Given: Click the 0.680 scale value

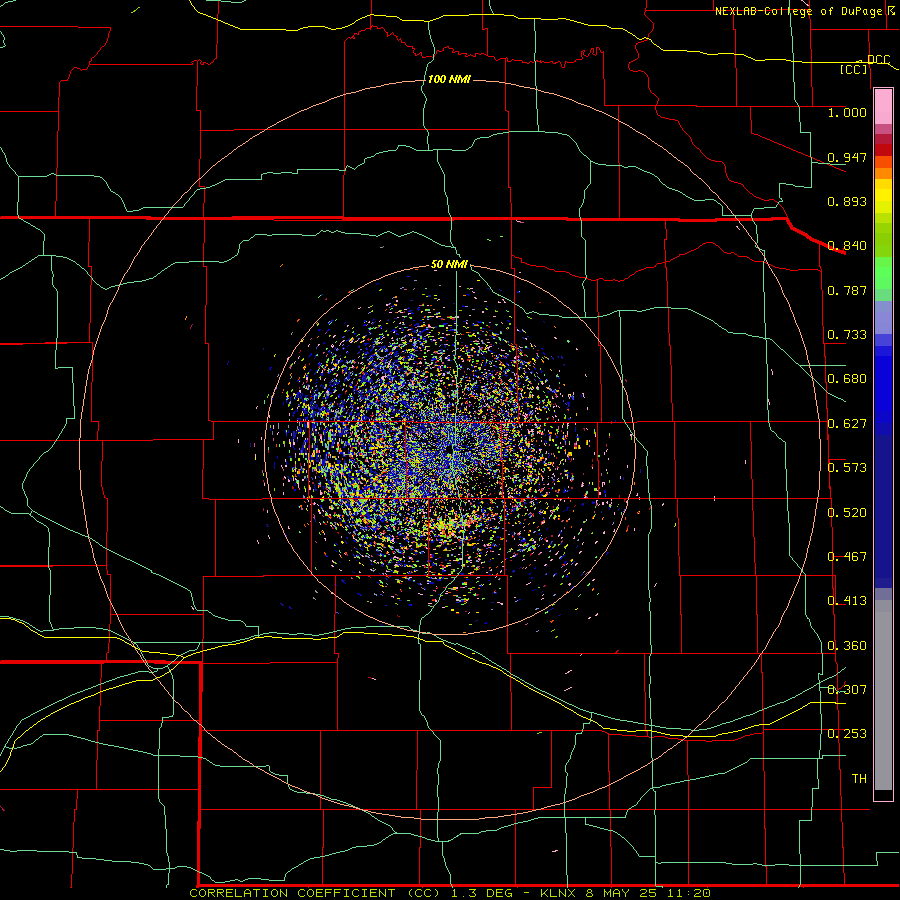Looking at the screenshot, I should click(847, 379).
